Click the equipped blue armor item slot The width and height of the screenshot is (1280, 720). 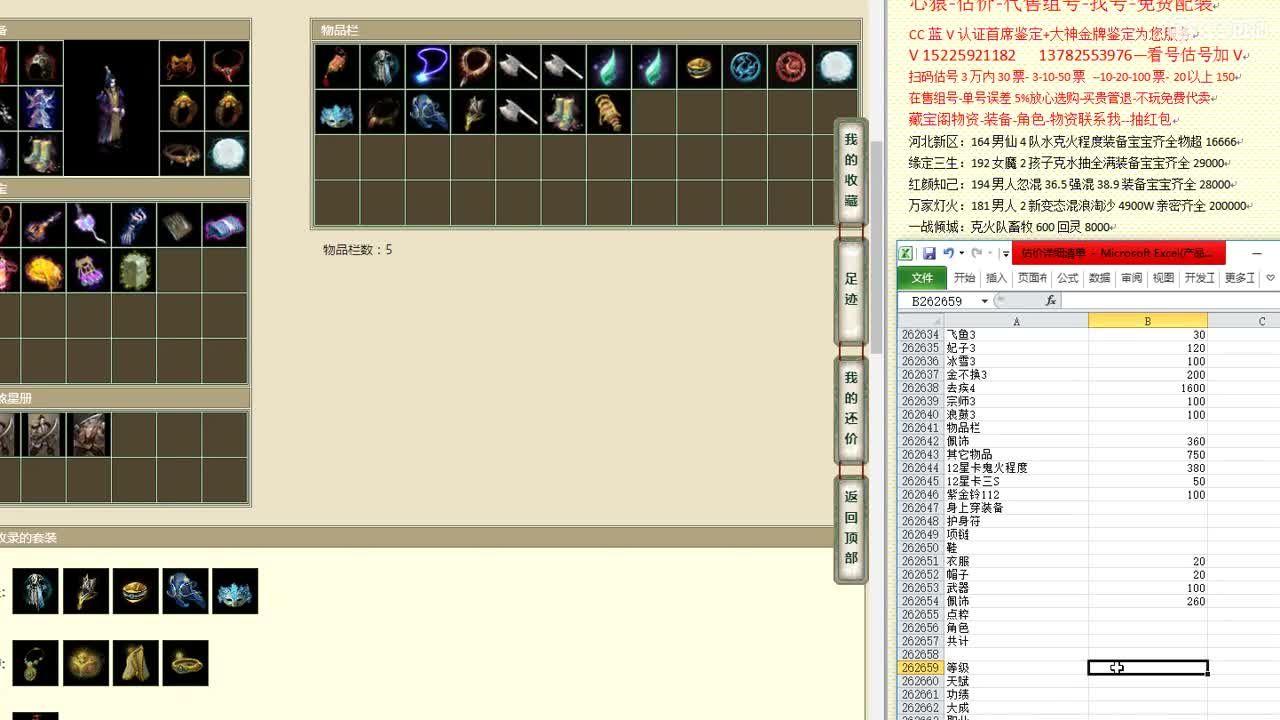tap(41, 108)
